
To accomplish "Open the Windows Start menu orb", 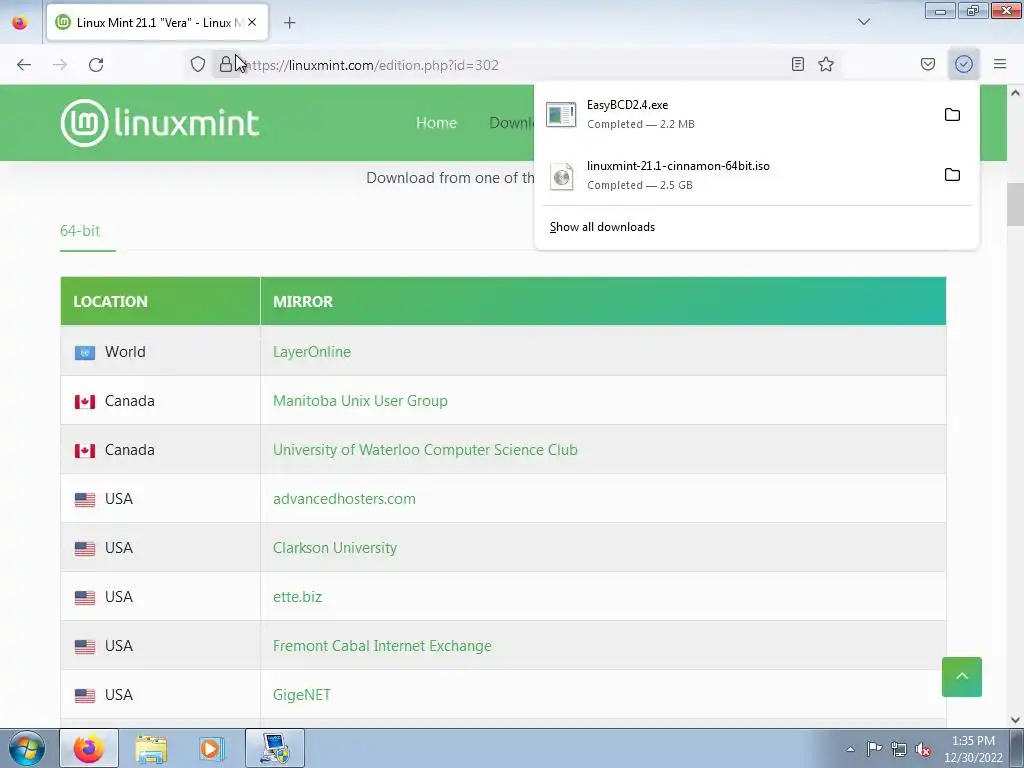I will 26,748.
